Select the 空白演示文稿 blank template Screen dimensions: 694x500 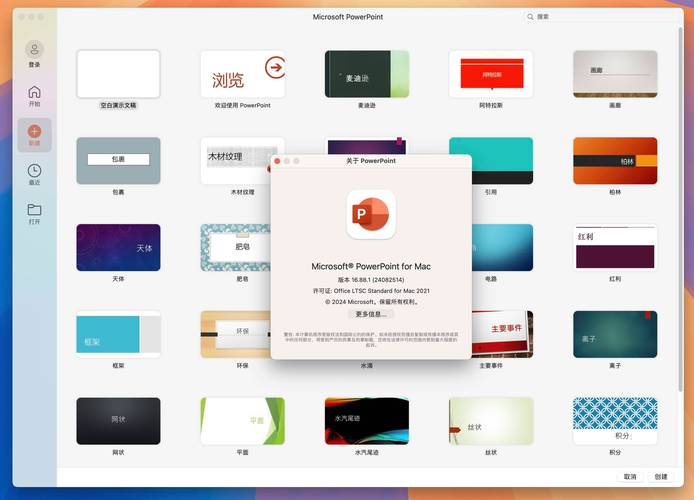[x=118, y=74]
